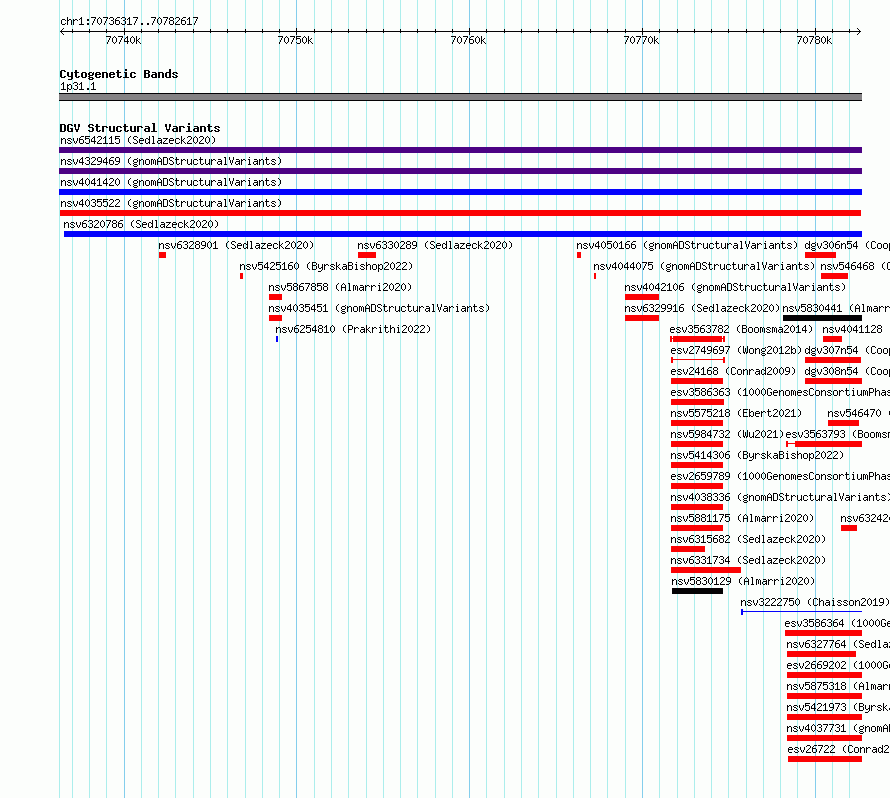Image resolution: width=890 pixels, height=798 pixels.
Task: Select the nsv5984732 (Wu2021) label
Action: point(727,434)
